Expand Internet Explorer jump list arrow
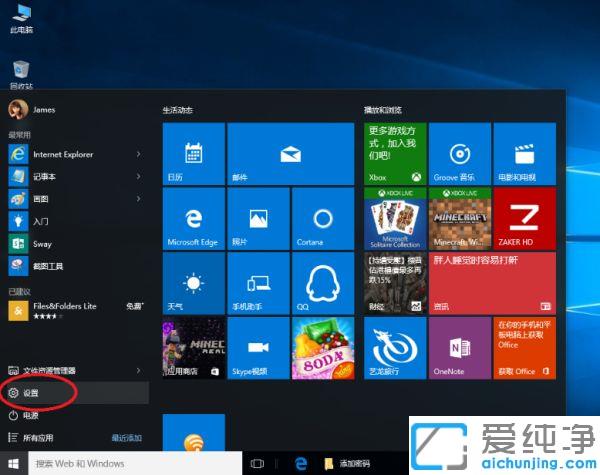 point(139,154)
